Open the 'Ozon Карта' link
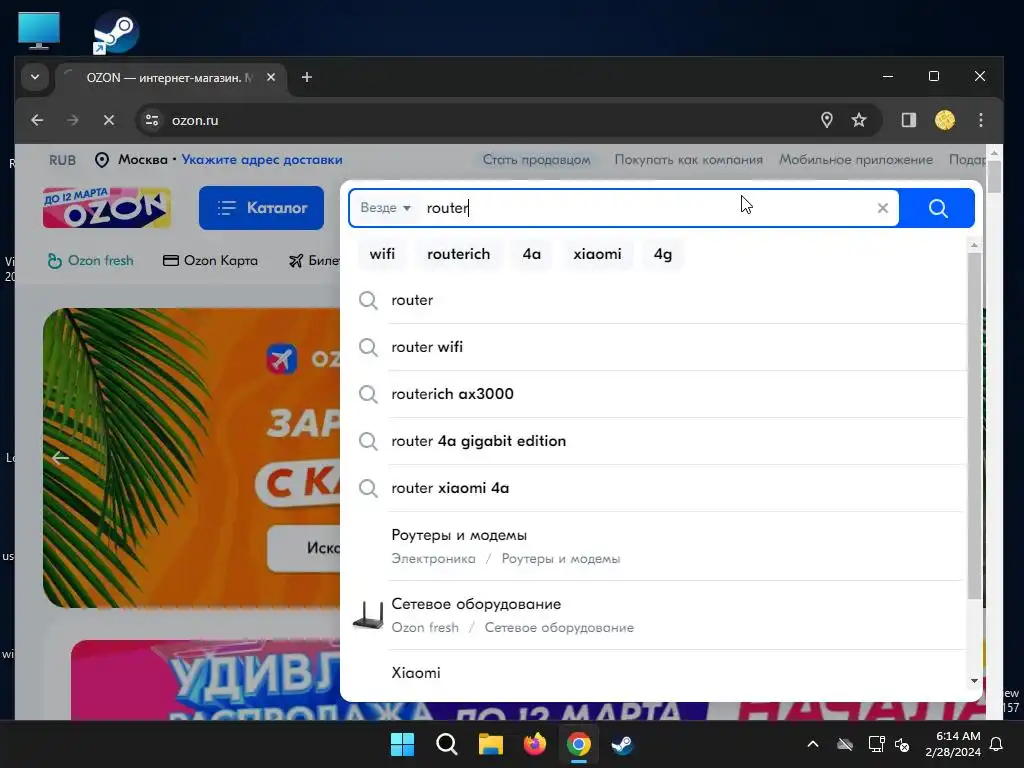Screen dimensions: 1024x768 coord(210,261)
